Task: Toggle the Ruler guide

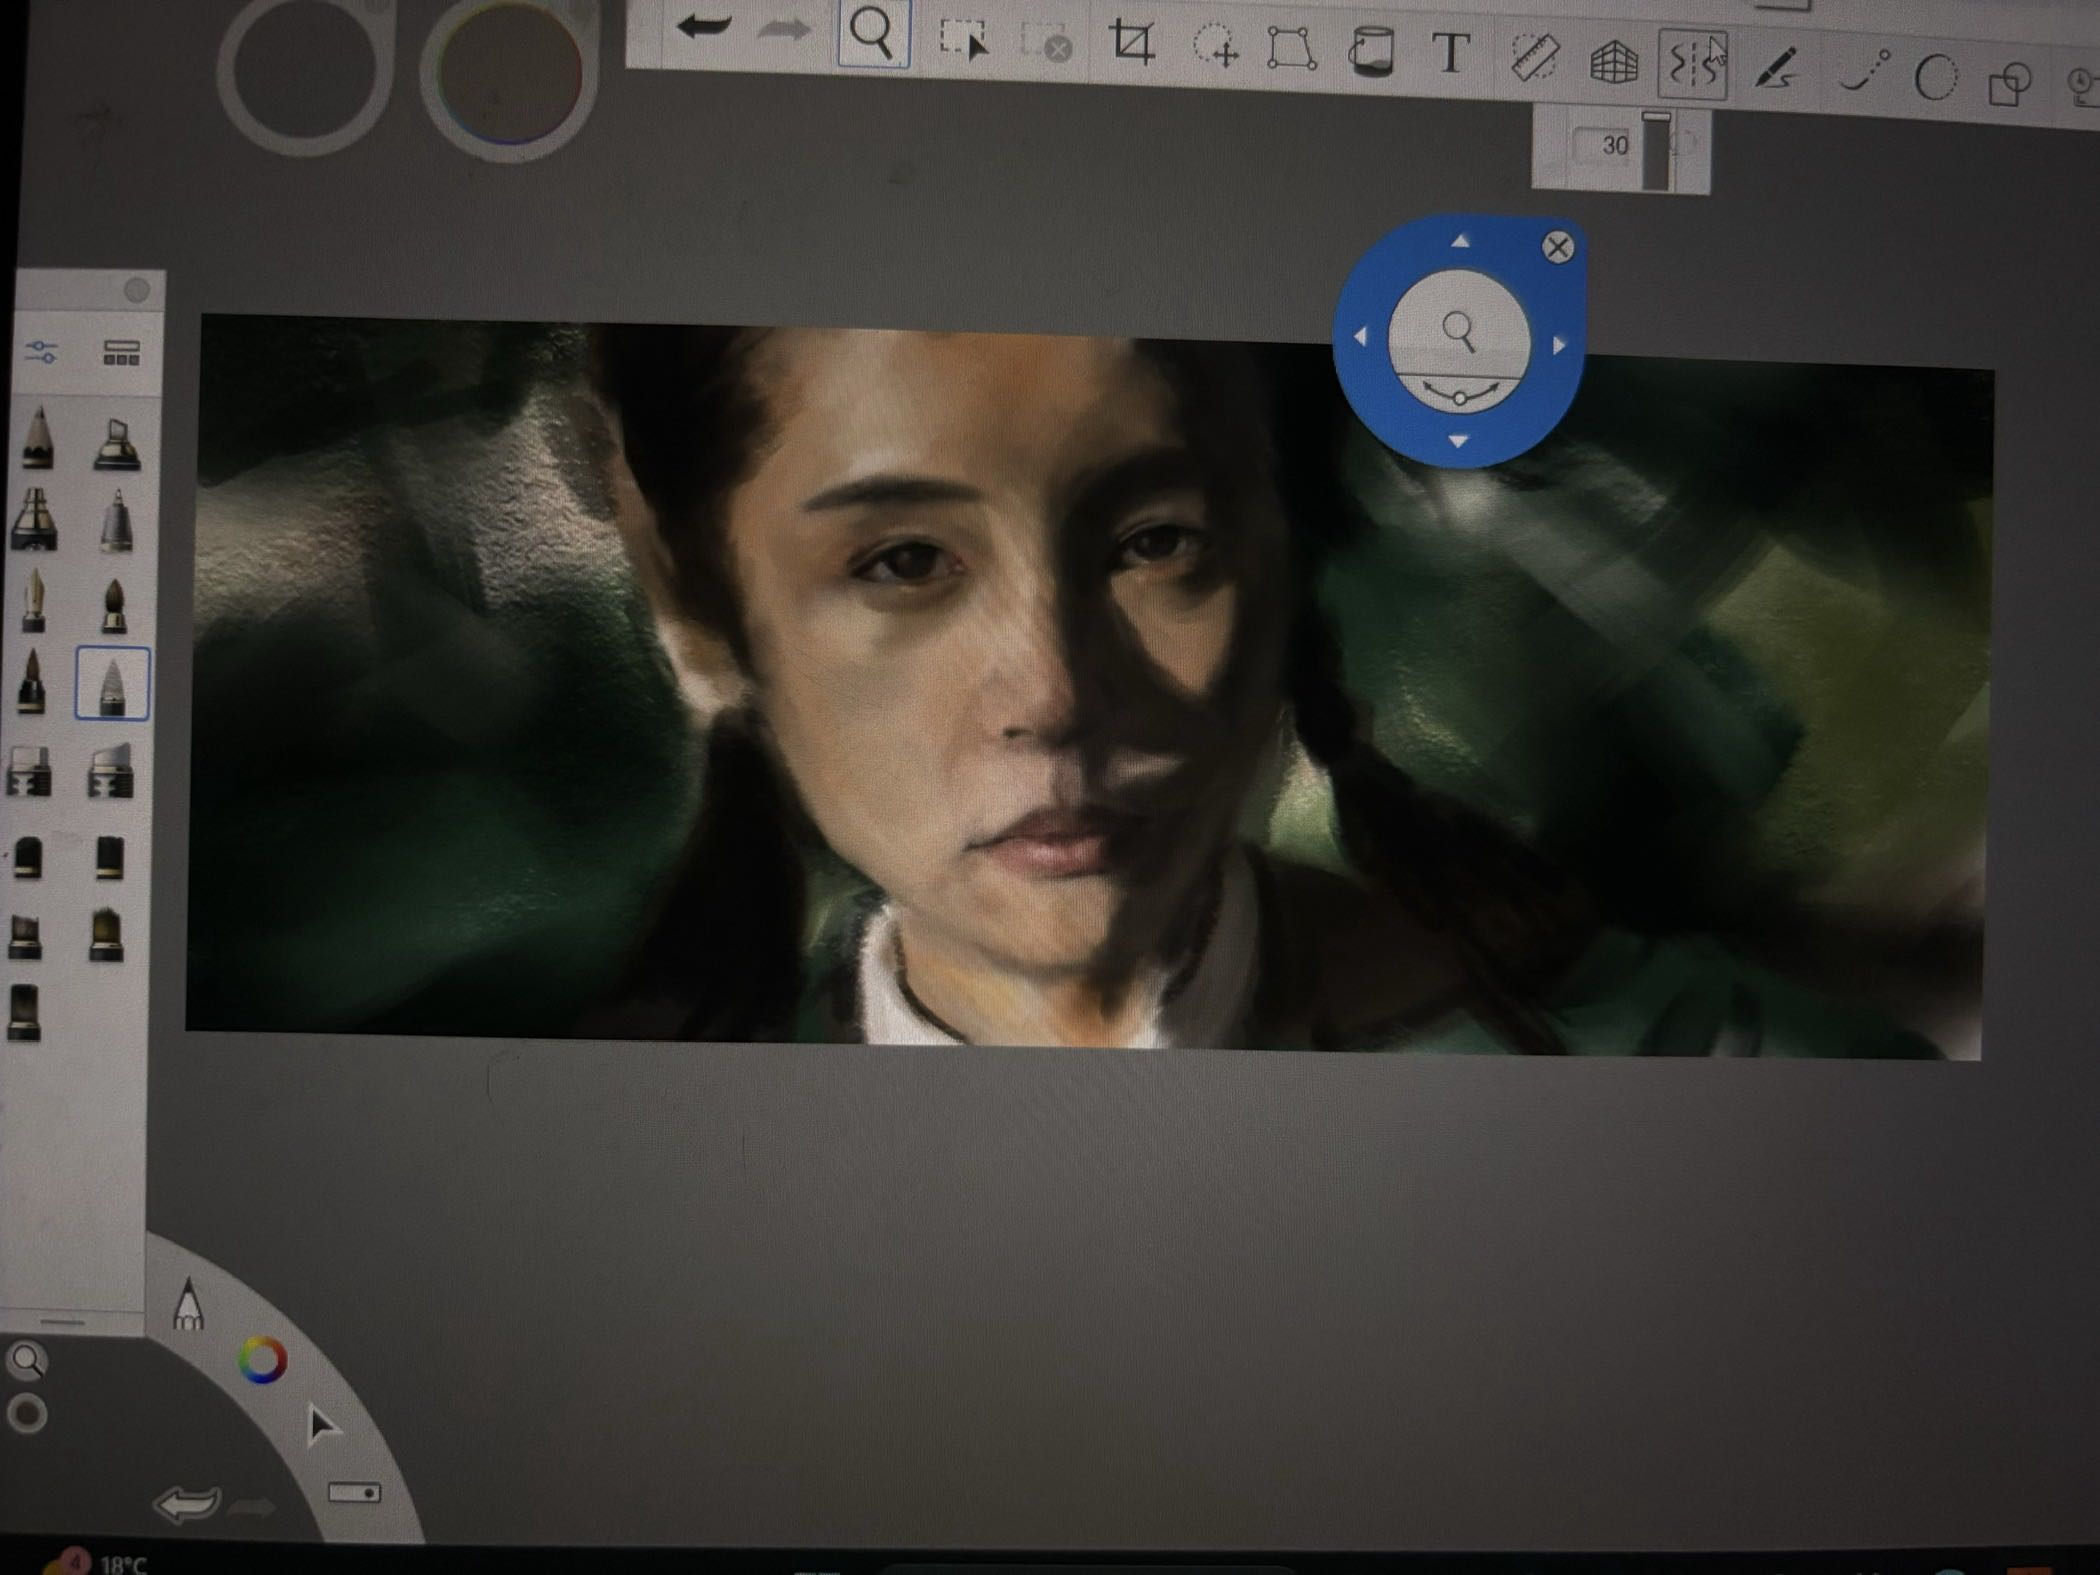Action: click(1534, 58)
